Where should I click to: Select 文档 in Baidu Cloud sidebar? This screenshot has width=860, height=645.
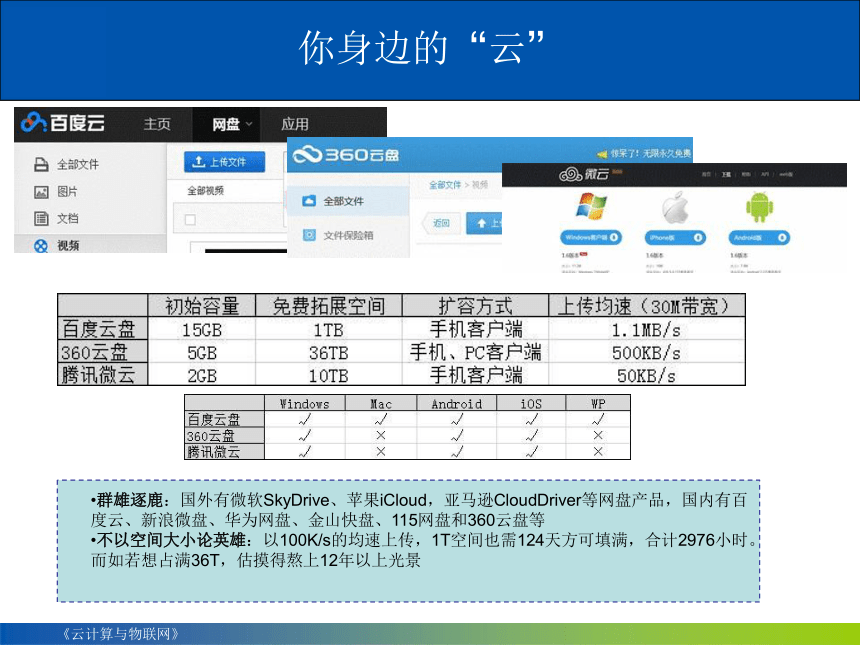point(56,218)
